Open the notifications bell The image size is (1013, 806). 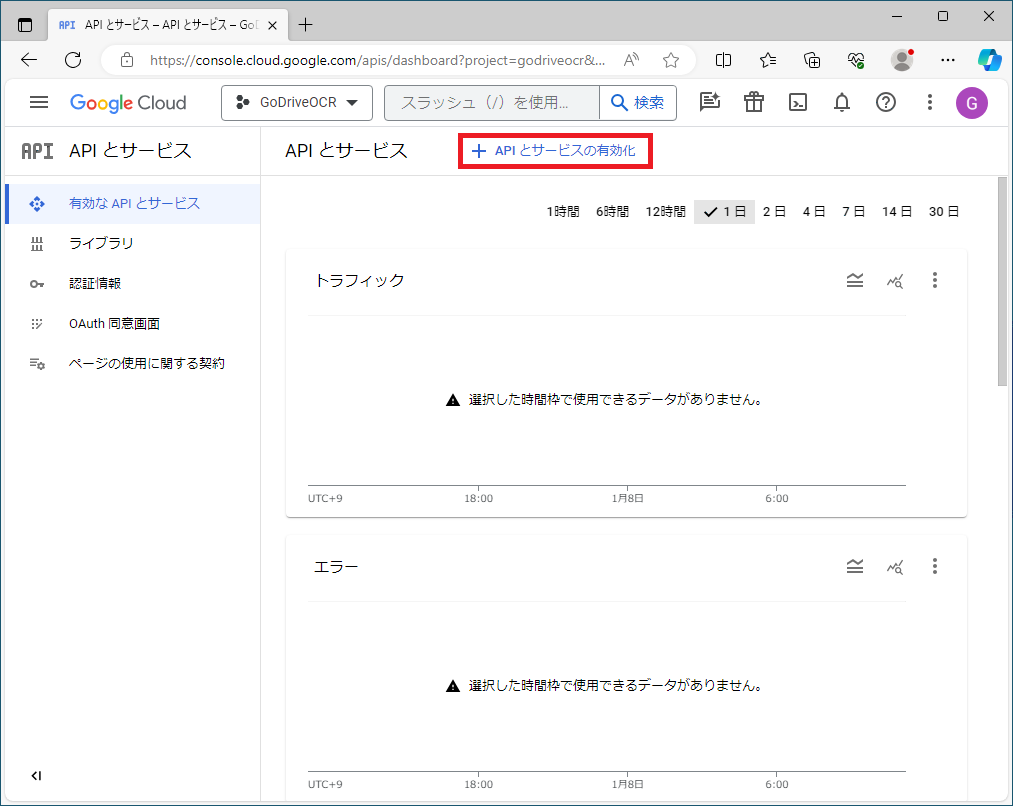pyautogui.click(x=842, y=102)
